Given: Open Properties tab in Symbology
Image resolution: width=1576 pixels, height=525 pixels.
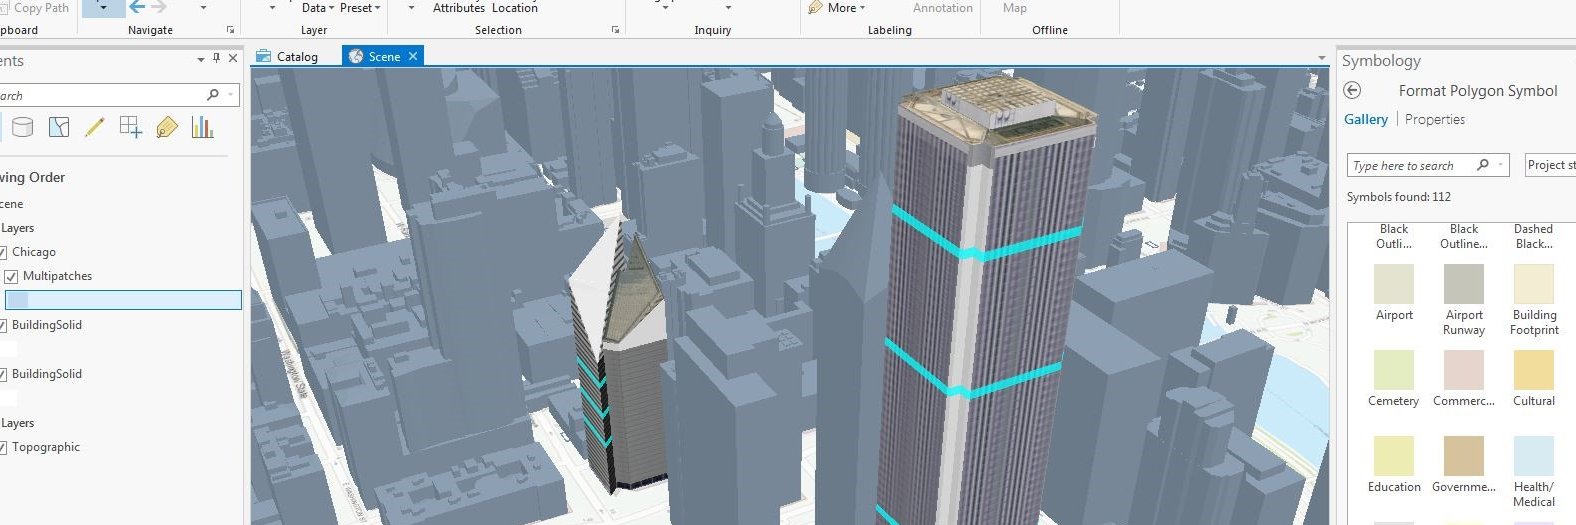Looking at the screenshot, I should 1435,119.
